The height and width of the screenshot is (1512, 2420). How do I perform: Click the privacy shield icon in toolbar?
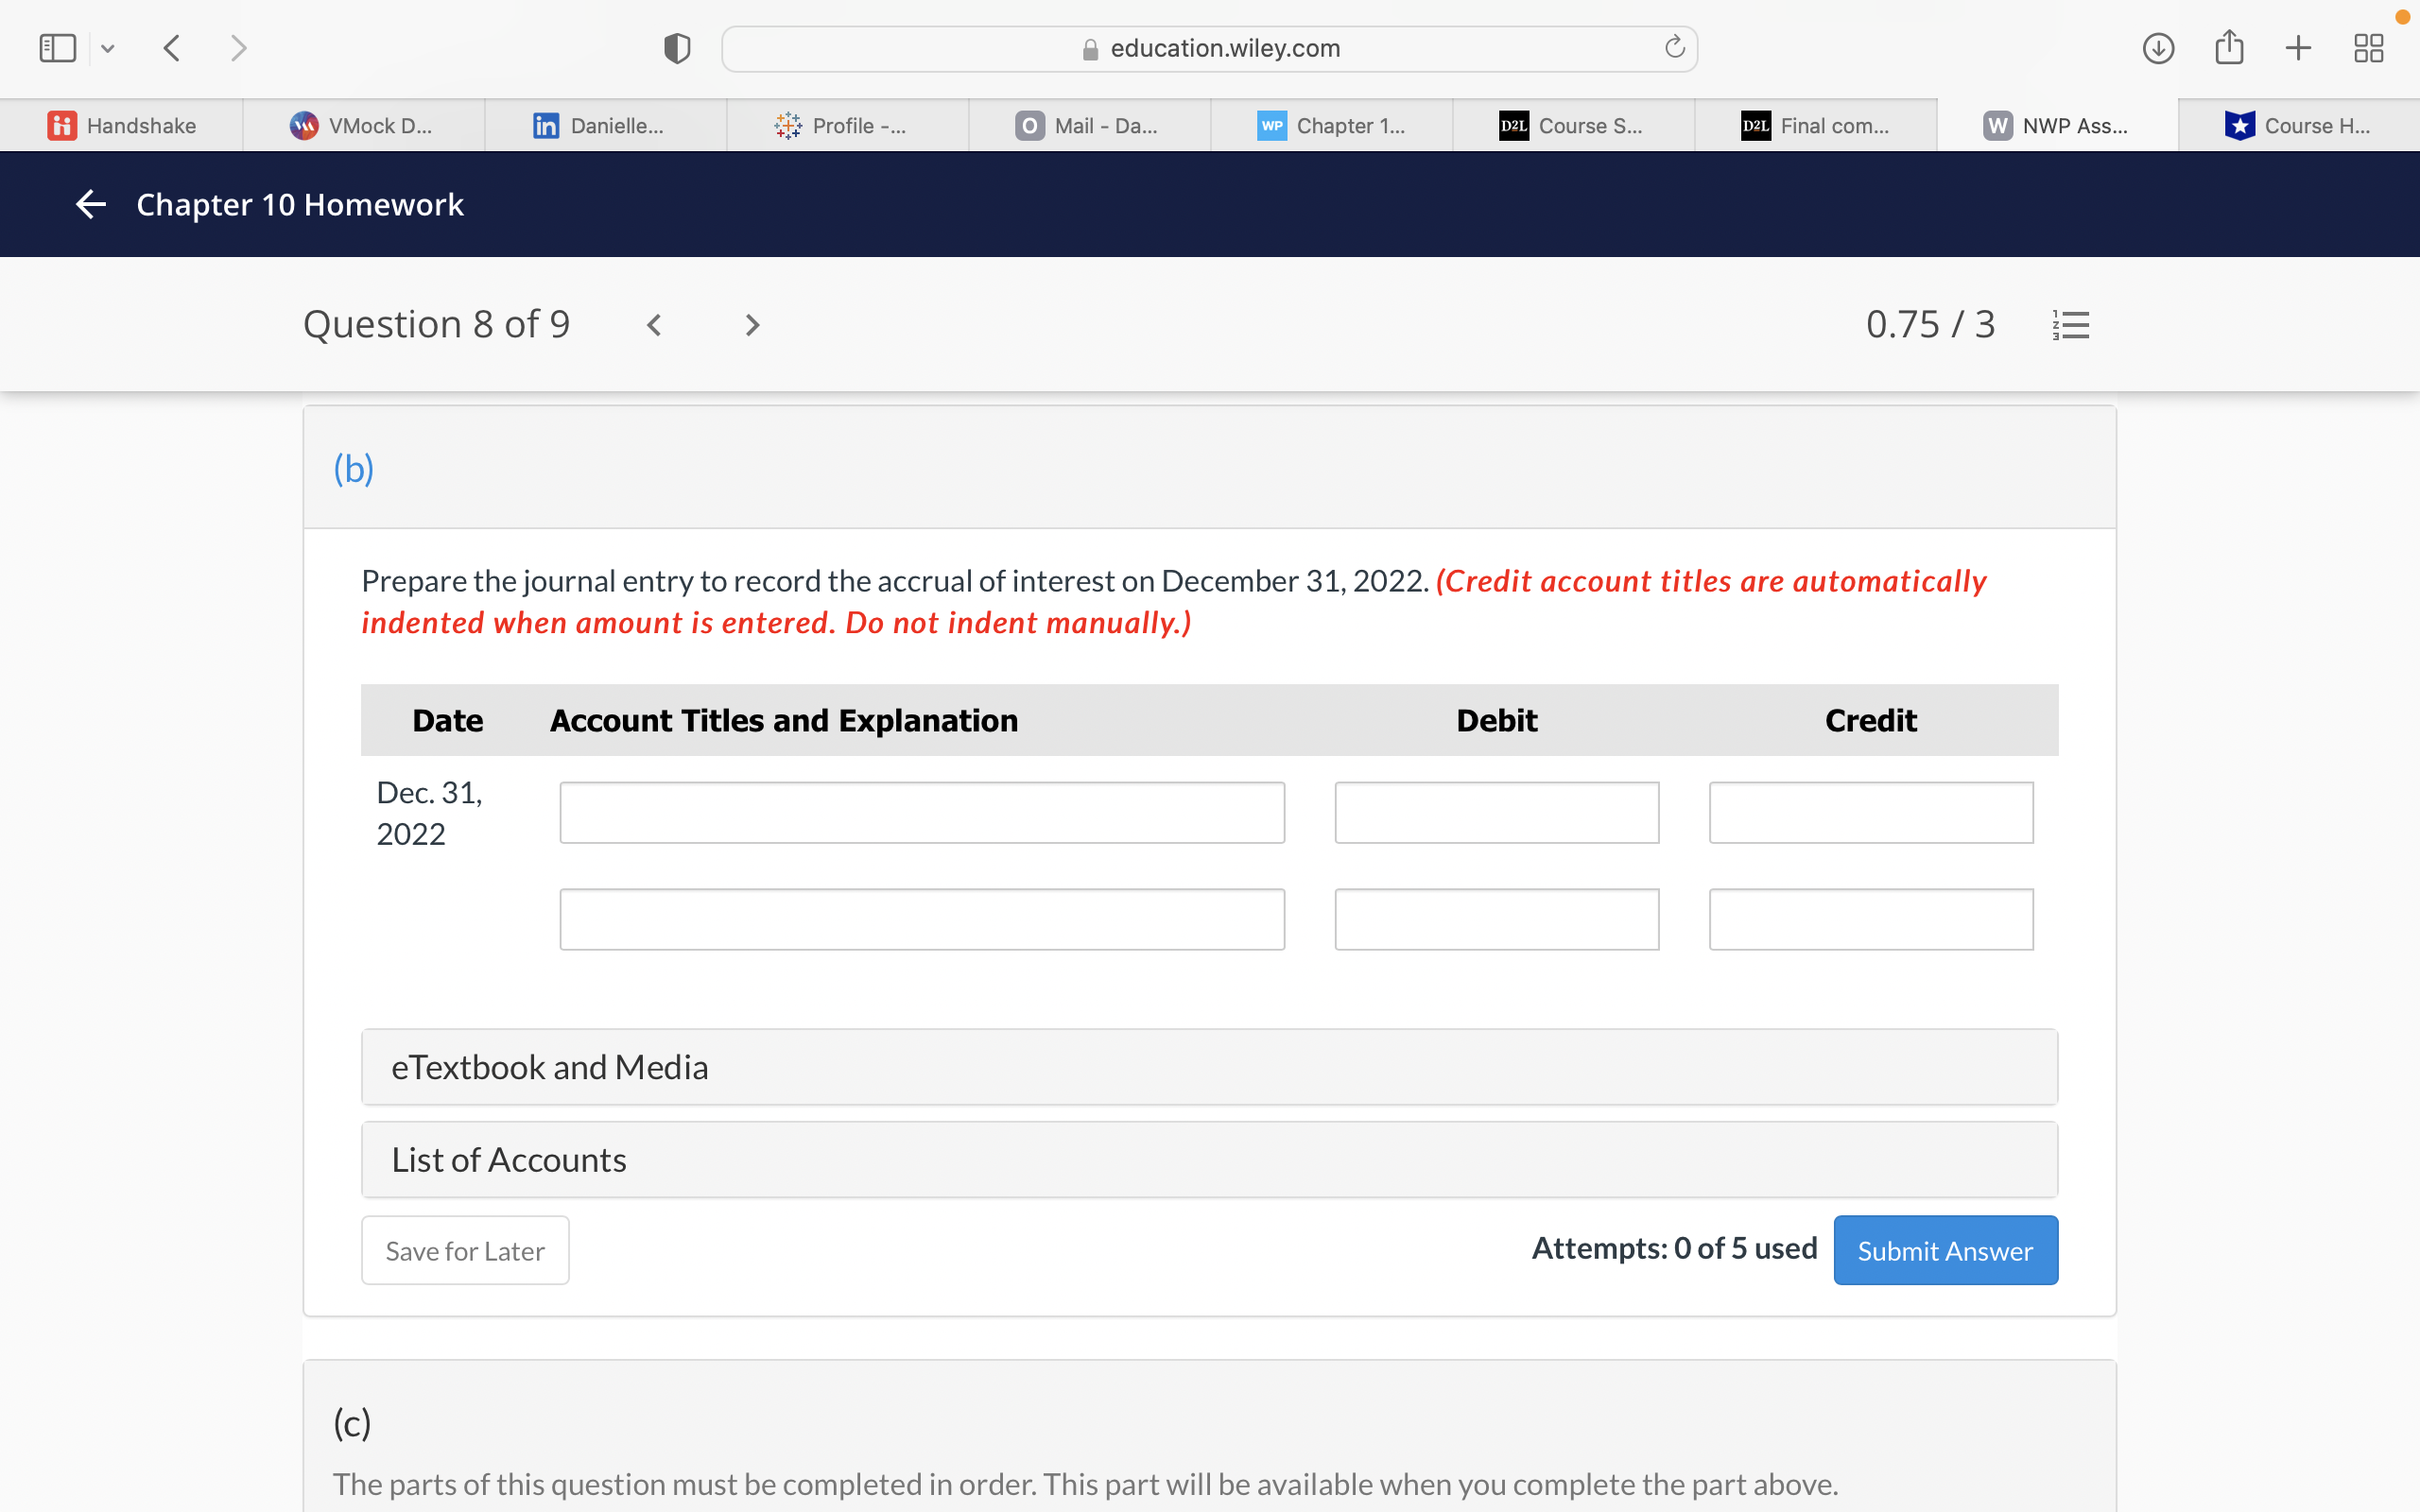677,48
